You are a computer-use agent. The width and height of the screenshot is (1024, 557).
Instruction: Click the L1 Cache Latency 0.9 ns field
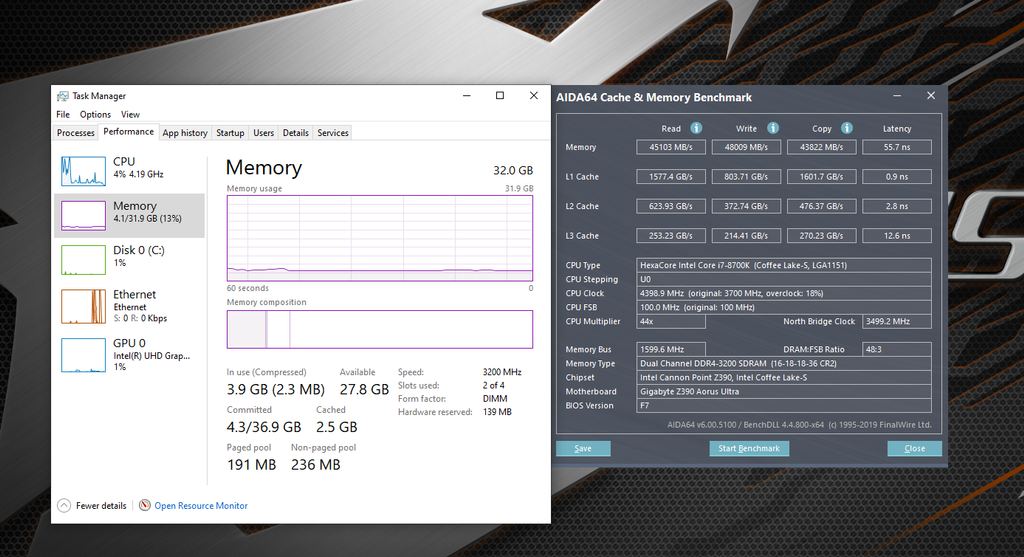point(897,176)
